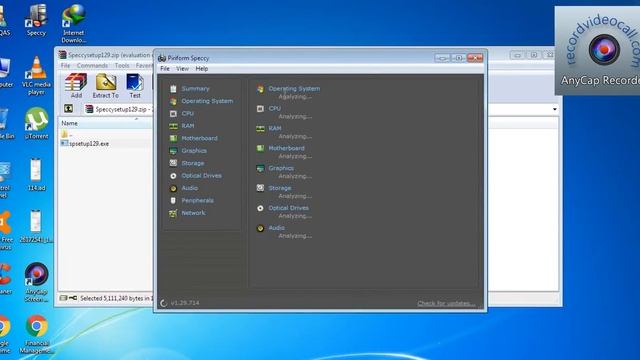The image size is (640, 360).
Task: Open Internet Download Manager desktop icon
Action: [73, 24]
